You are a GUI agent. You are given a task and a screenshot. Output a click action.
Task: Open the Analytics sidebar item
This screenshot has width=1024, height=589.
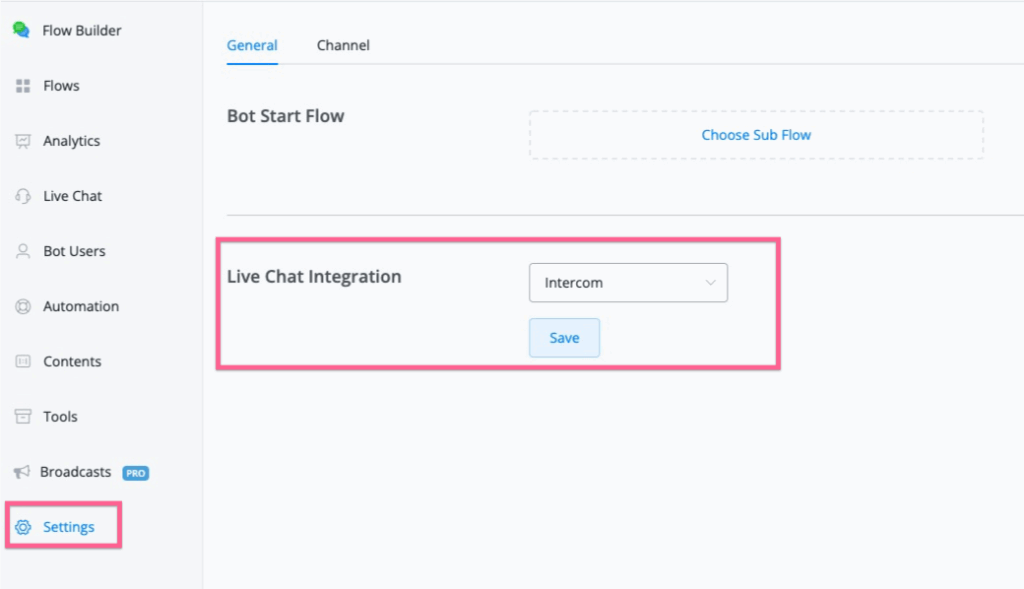[71, 141]
